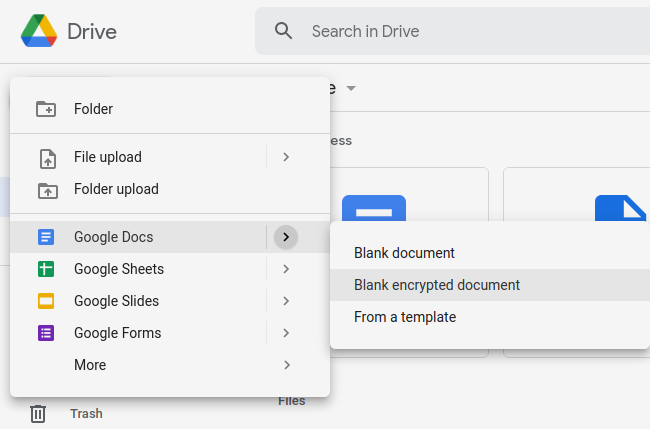Screen dimensions: 650x429
Task: Click the Folder upload icon
Action: [46, 189]
